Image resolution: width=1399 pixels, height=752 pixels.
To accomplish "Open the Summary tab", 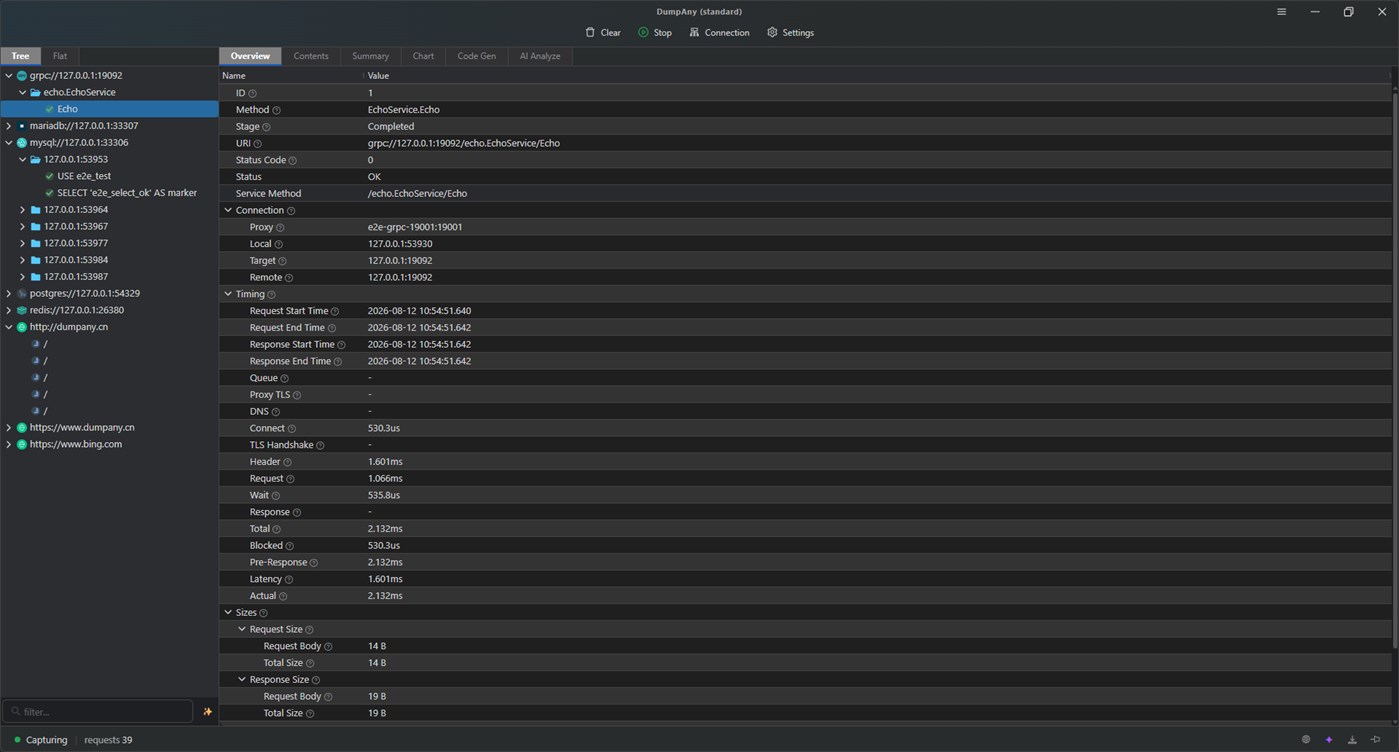I will [370, 56].
